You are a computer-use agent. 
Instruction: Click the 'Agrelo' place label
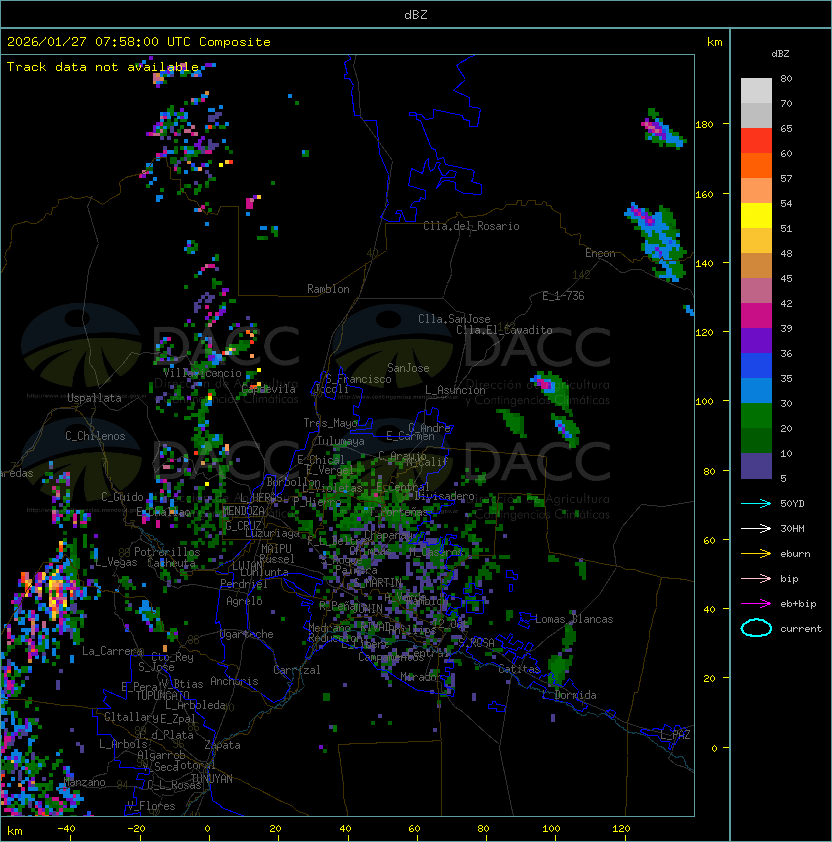coord(244,601)
